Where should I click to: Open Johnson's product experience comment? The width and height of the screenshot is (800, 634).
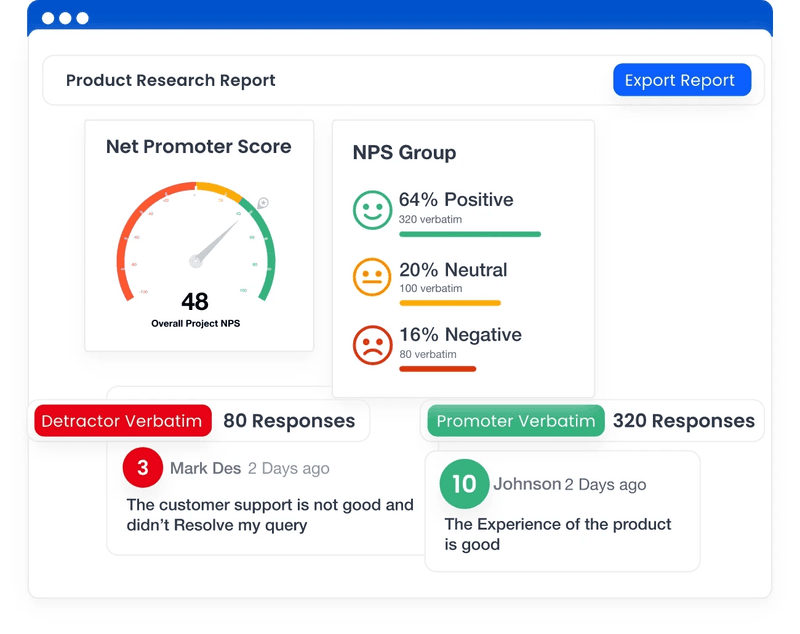557,534
